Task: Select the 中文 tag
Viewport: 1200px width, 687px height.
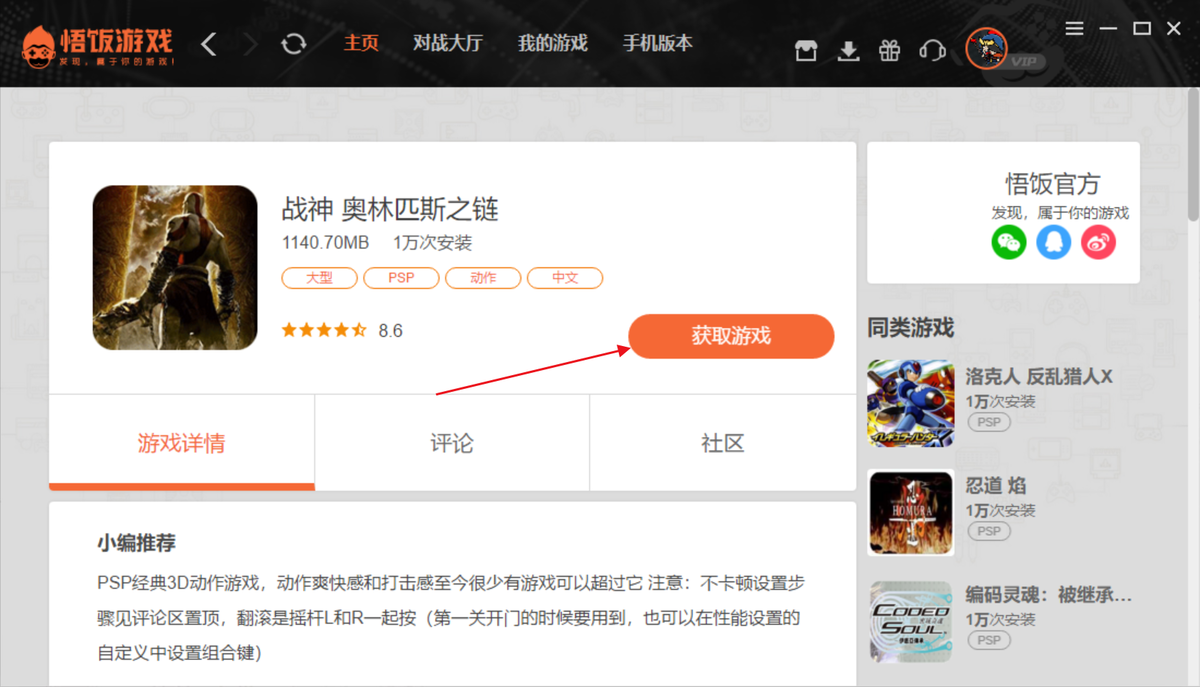Action: point(565,278)
